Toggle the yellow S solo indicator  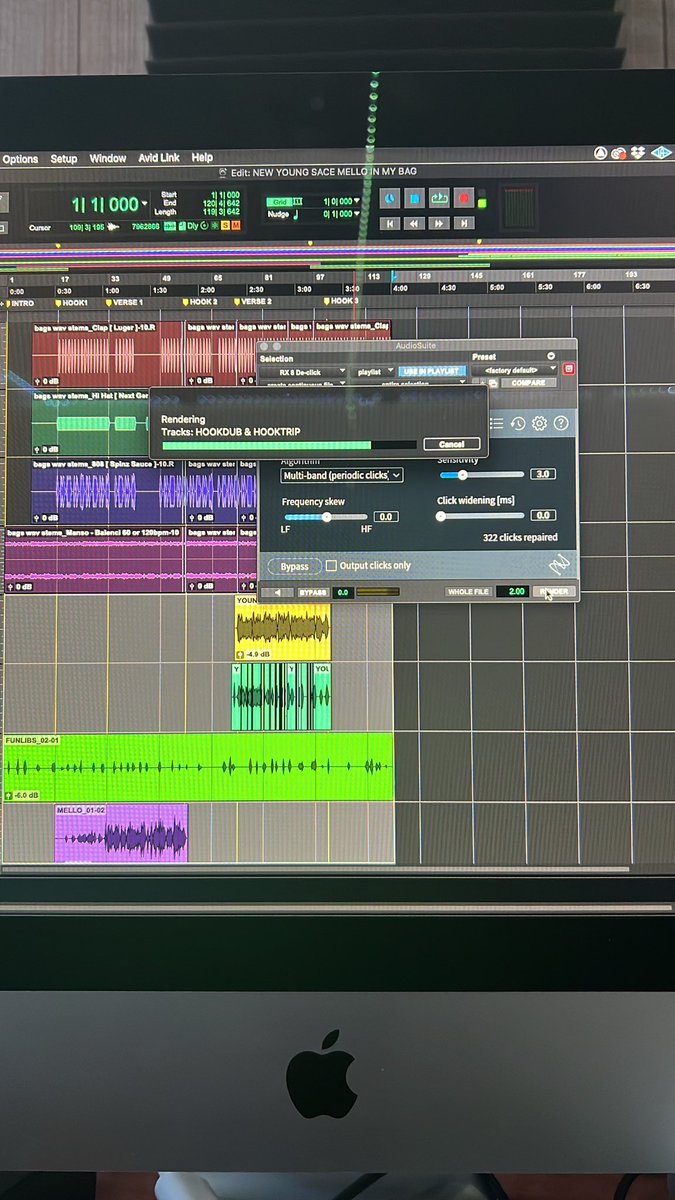[x=225, y=226]
